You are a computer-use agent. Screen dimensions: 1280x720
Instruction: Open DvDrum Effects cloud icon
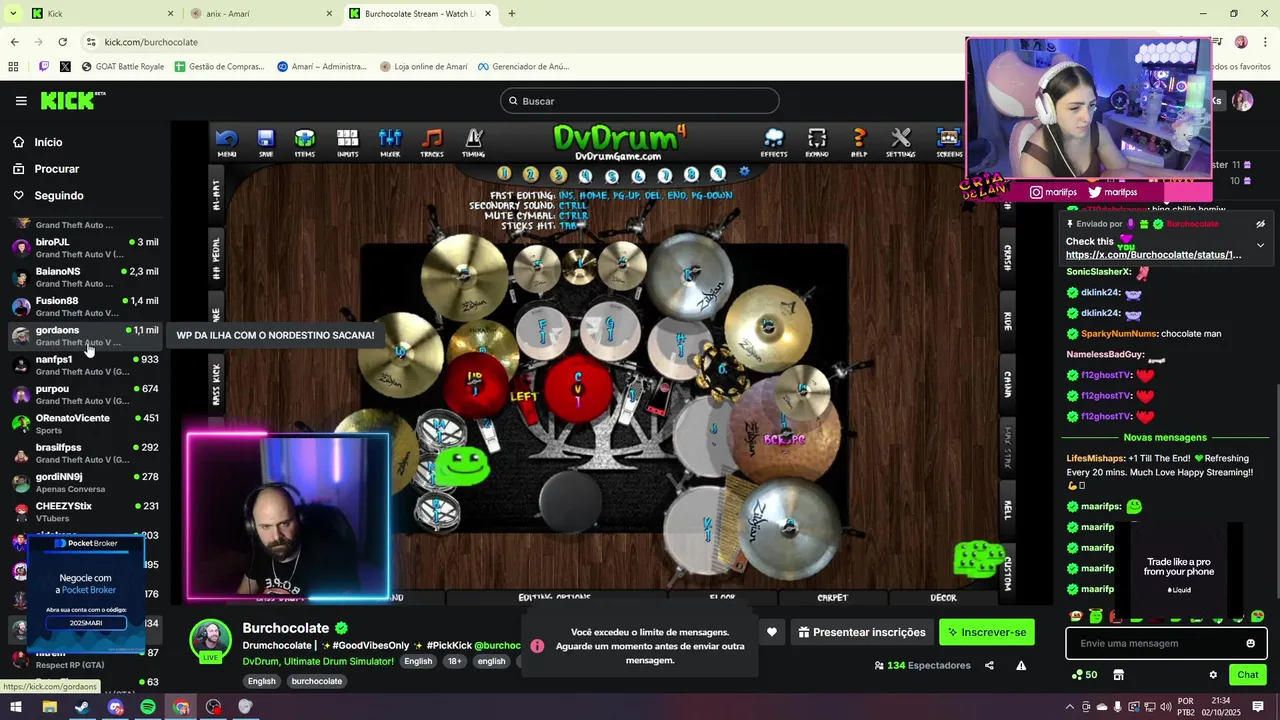(x=774, y=143)
